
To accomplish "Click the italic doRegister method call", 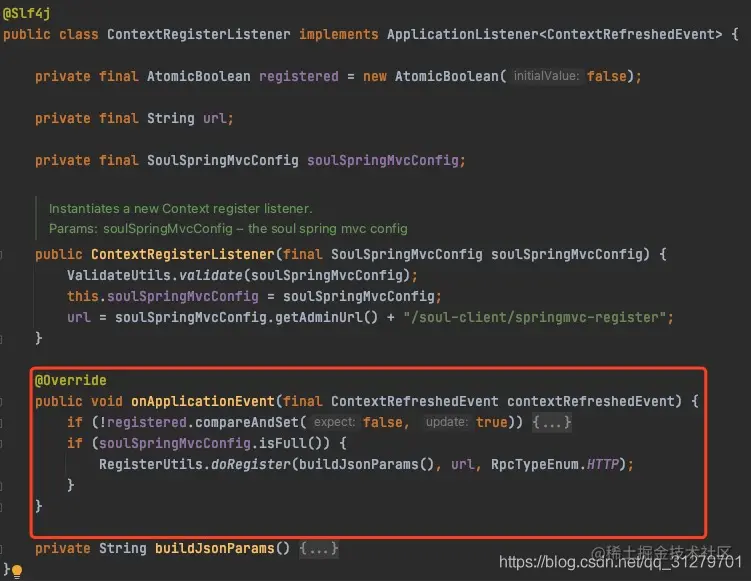I will click(250, 465).
